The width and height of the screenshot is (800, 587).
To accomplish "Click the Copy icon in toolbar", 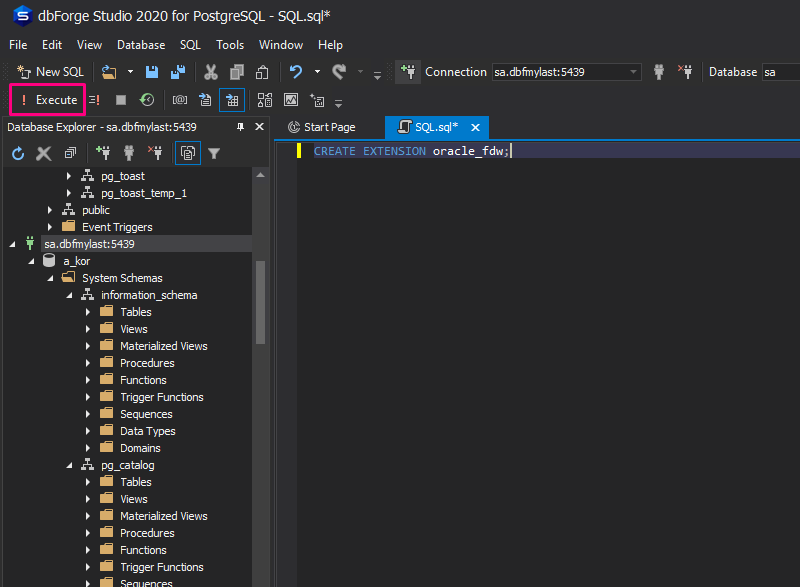I will [x=237, y=72].
